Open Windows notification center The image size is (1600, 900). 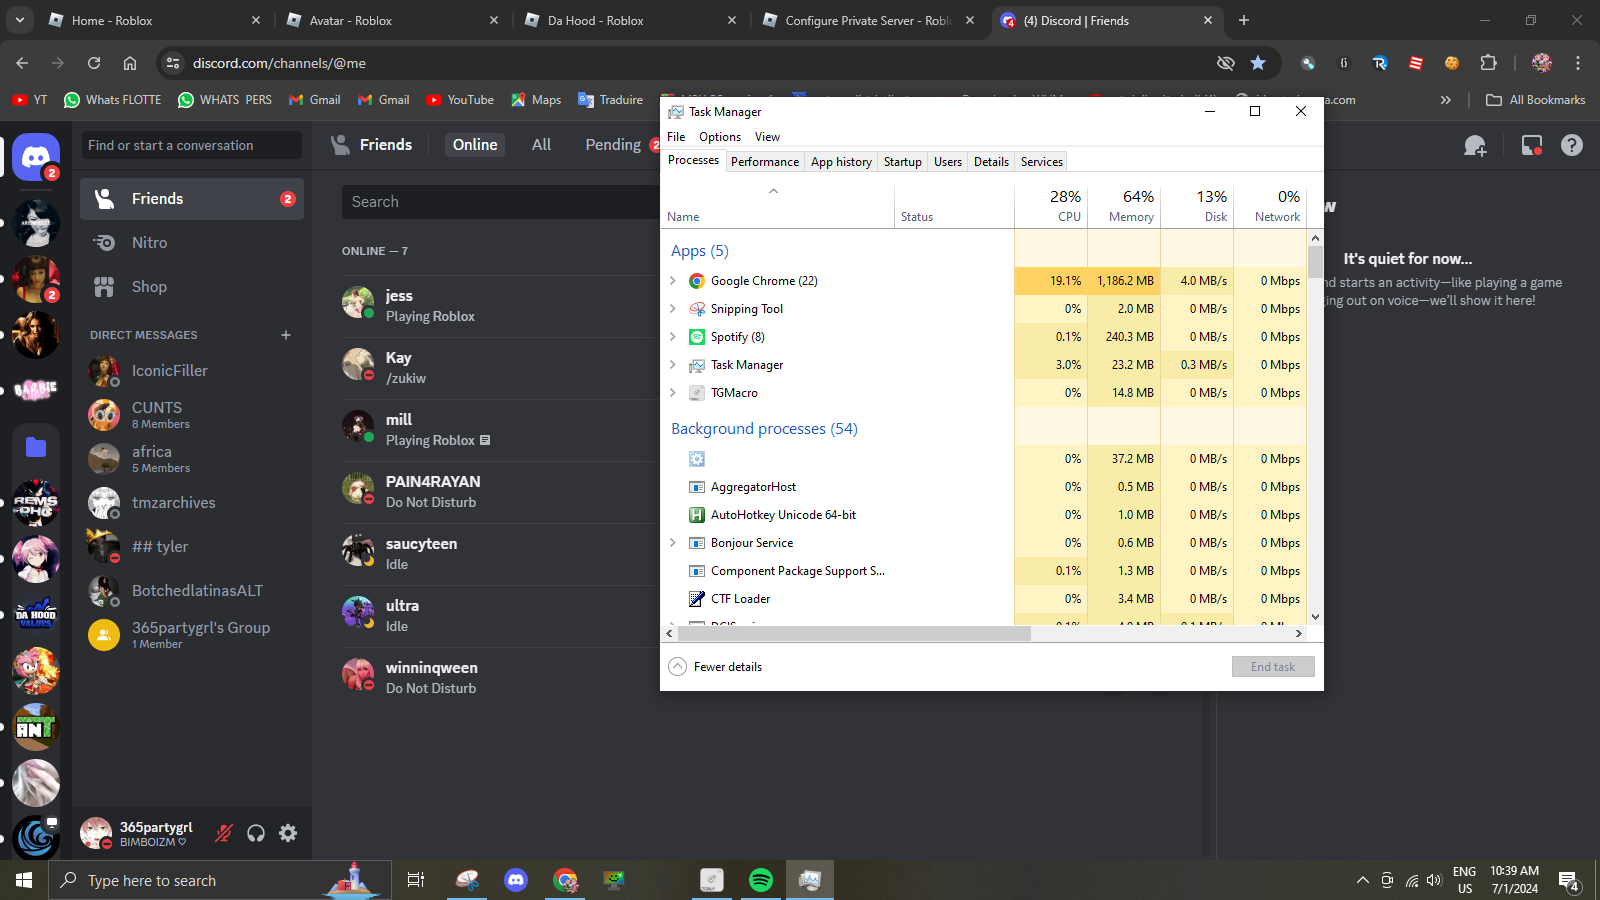1568,881
